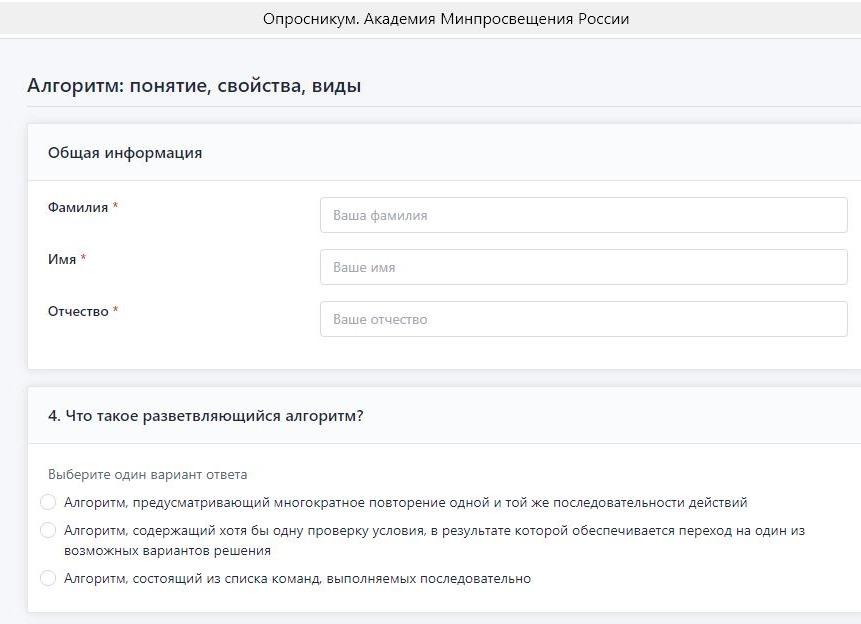This screenshot has height=624, width=861.
Task: Choose radio button for condition-check algorithm answer
Action: 48,530
